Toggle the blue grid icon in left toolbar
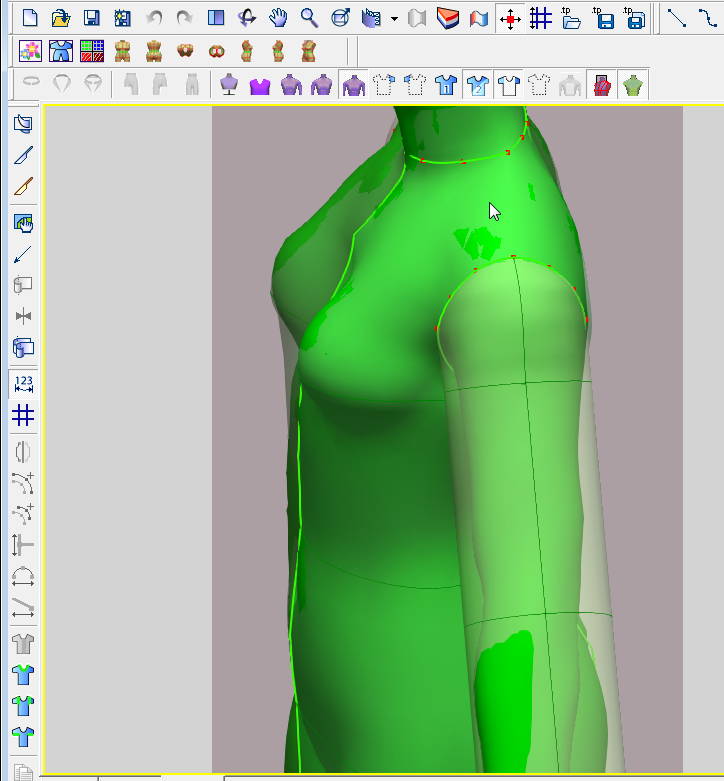Image resolution: width=724 pixels, height=781 pixels. [x=23, y=414]
